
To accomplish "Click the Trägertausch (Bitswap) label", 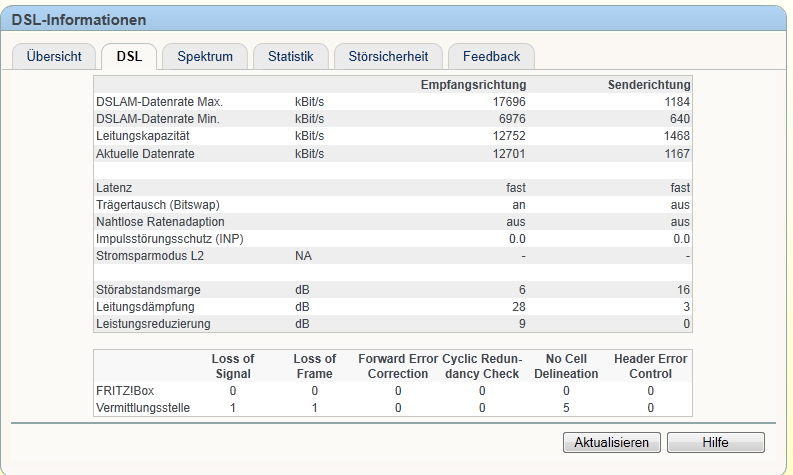I will click(x=158, y=205).
